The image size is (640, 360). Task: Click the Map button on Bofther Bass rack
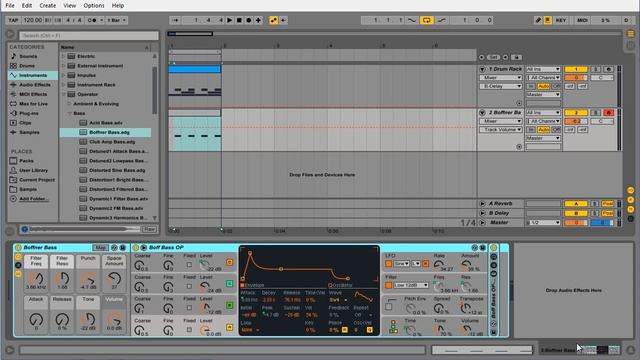pos(100,248)
